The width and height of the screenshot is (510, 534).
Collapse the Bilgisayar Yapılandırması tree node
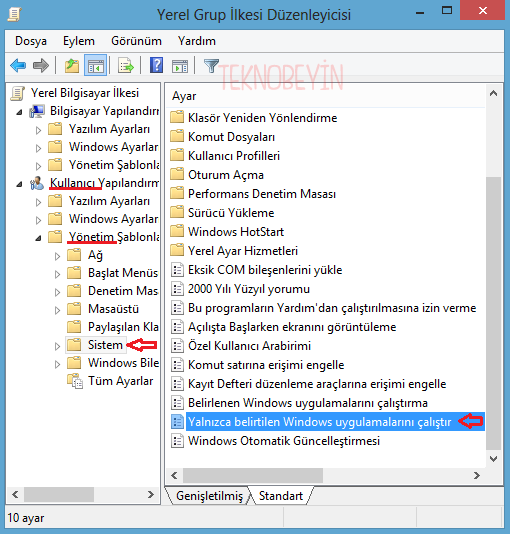[x=19, y=112]
